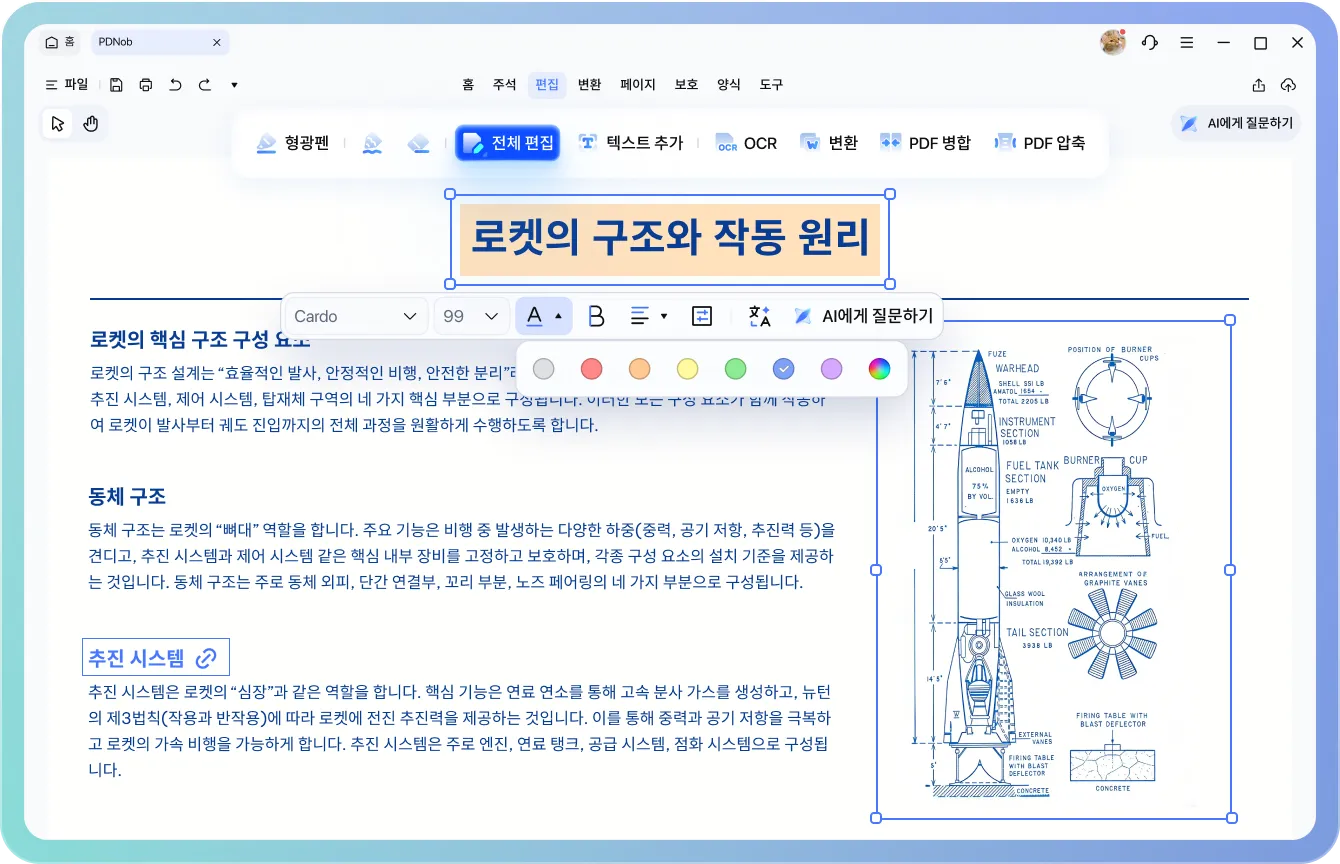Click the save icon next to 파일

[116, 85]
